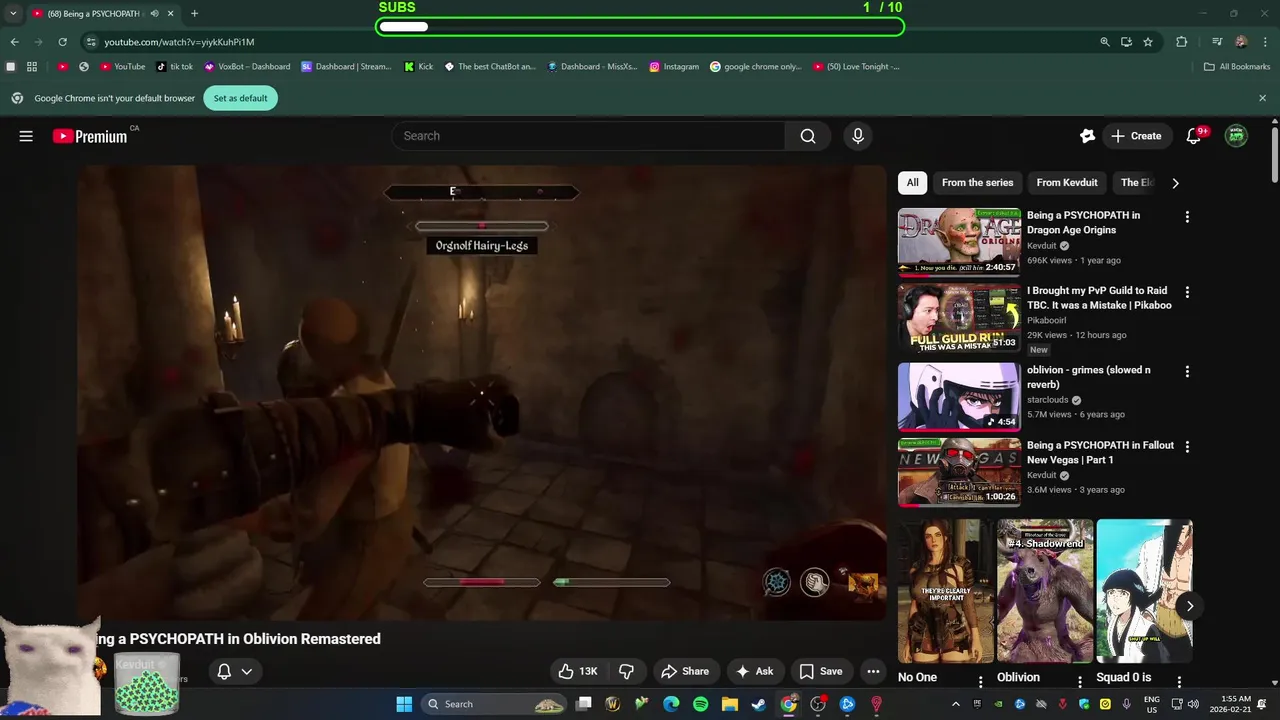Go back in browser history
1280x720 pixels.
coord(14,42)
